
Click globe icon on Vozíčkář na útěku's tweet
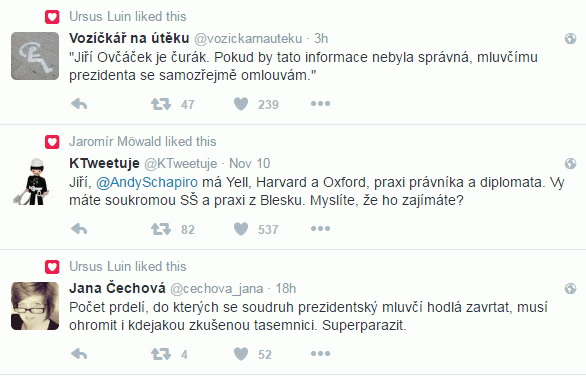coord(570,38)
